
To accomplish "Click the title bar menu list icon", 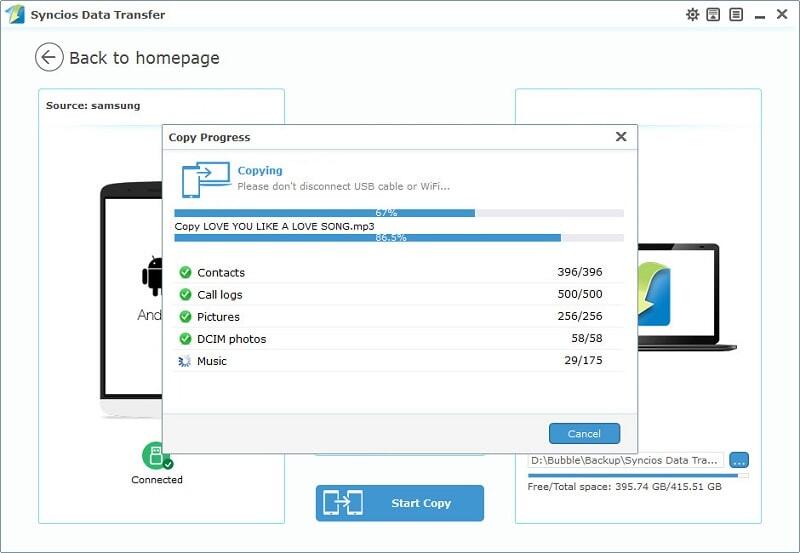I will pos(736,15).
